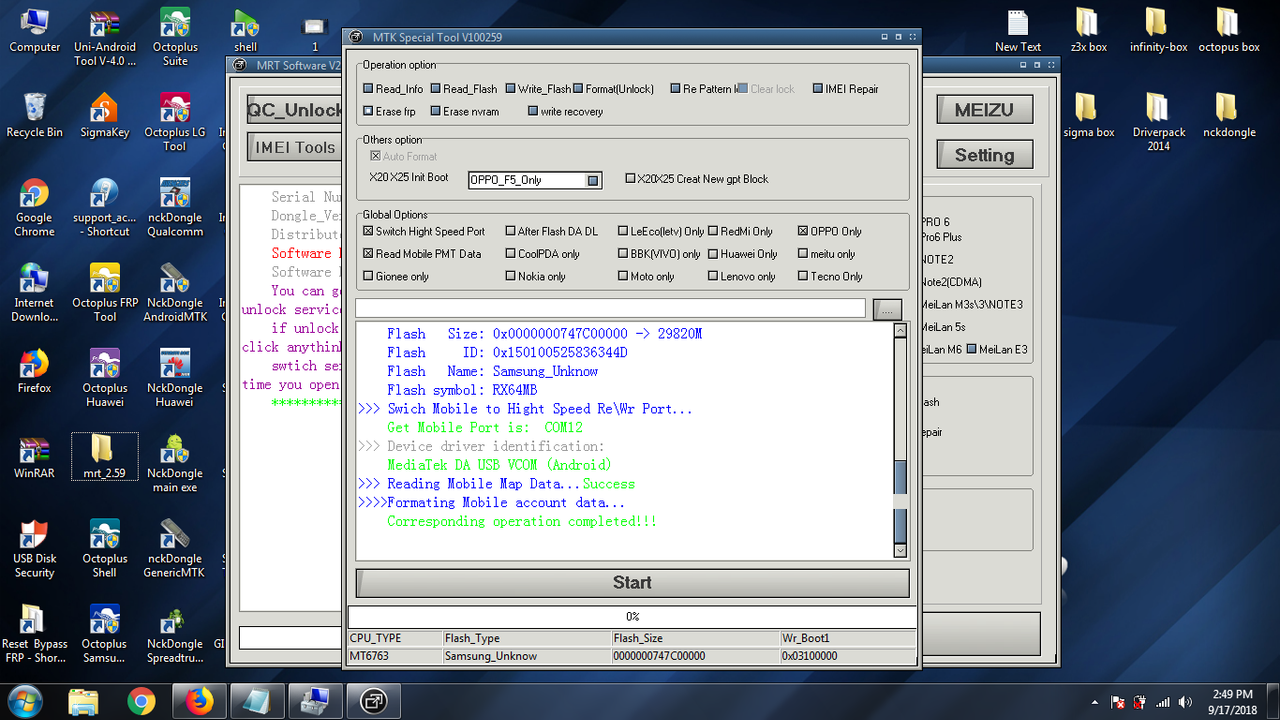Open the Octoplus Huawei shortcut
Screen dimensions: 1280x720
[x=105, y=378]
